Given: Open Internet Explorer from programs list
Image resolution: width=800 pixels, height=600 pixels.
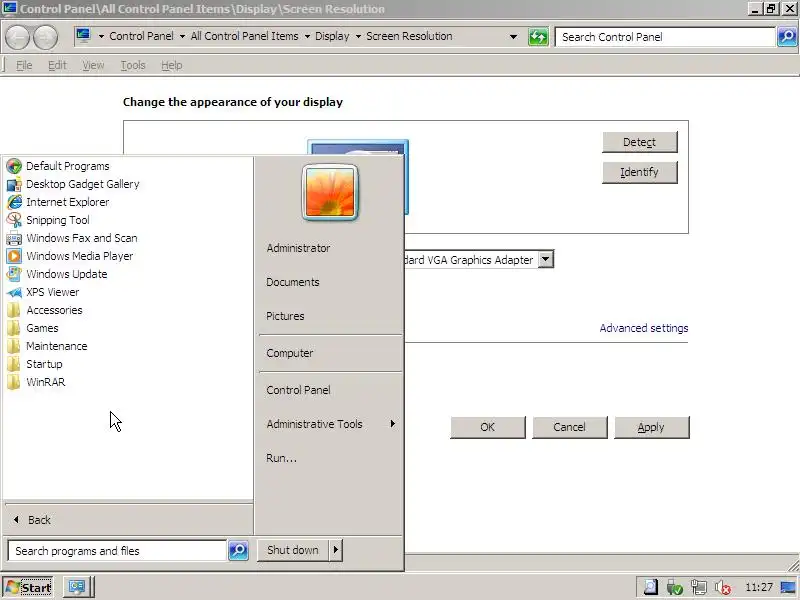Looking at the screenshot, I should point(67,202).
